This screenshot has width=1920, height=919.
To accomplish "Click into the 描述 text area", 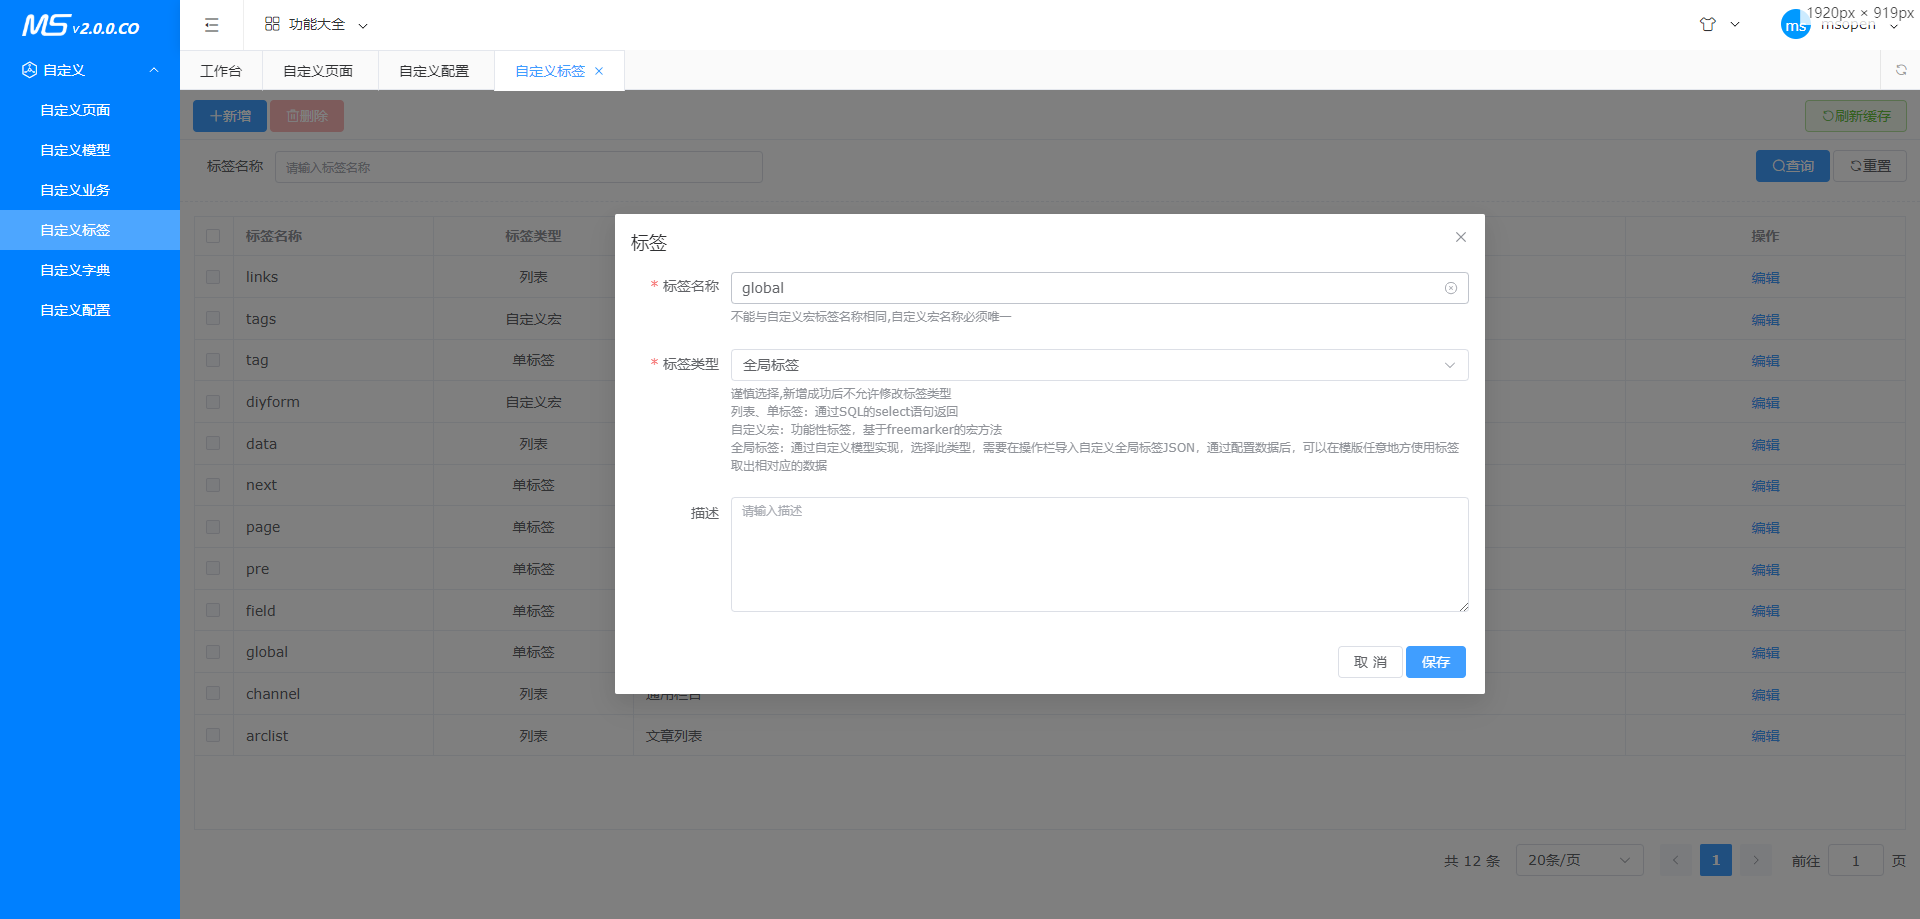I will pos(1099,554).
